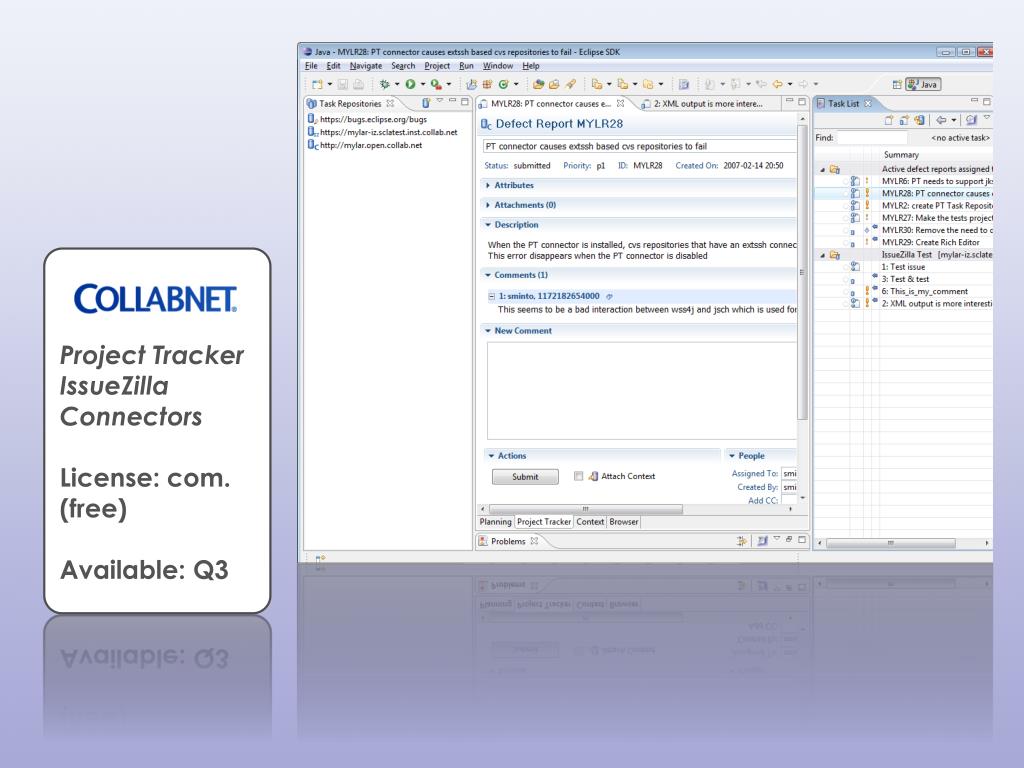
Task: Click the Focus on Workweek icon in Task List
Action: coord(971,120)
